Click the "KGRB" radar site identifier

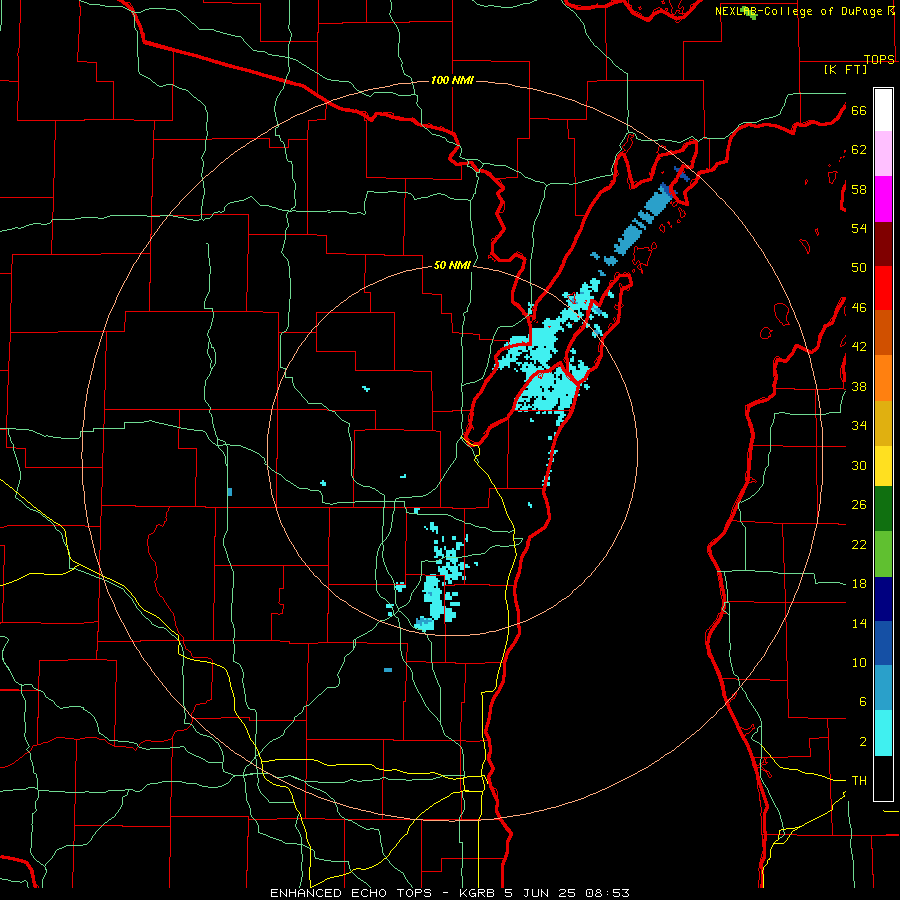click(478, 893)
